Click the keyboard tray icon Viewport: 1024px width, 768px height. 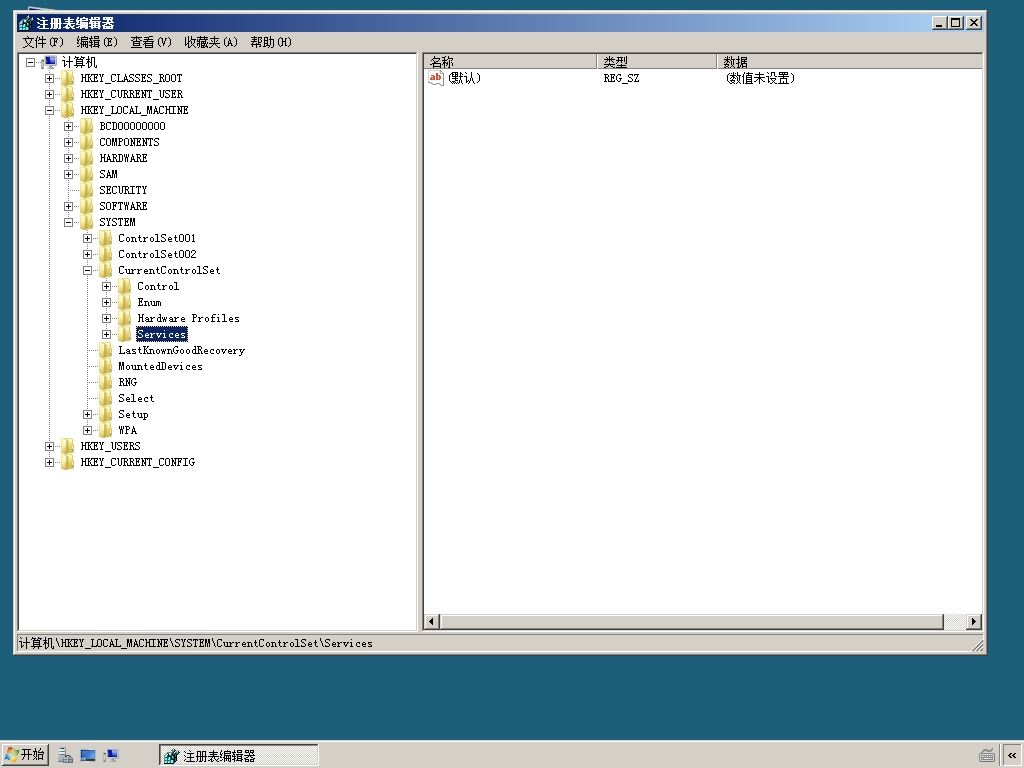click(987, 756)
